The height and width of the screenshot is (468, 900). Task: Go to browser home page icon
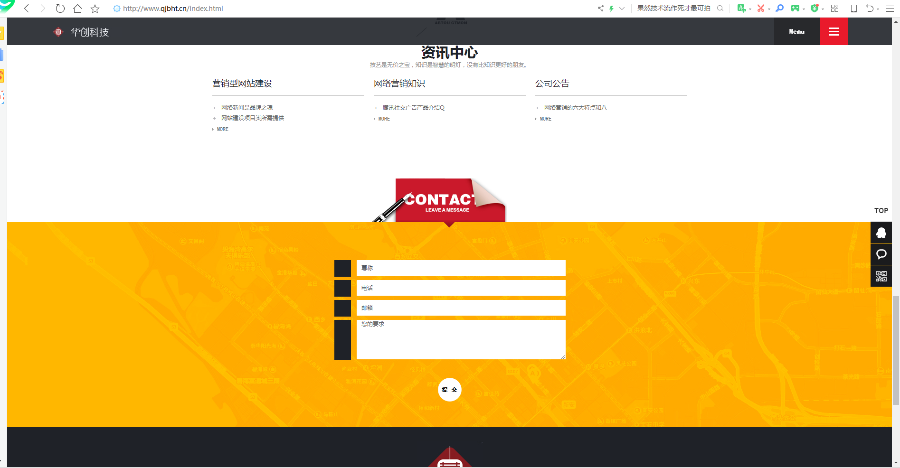pos(77,8)
